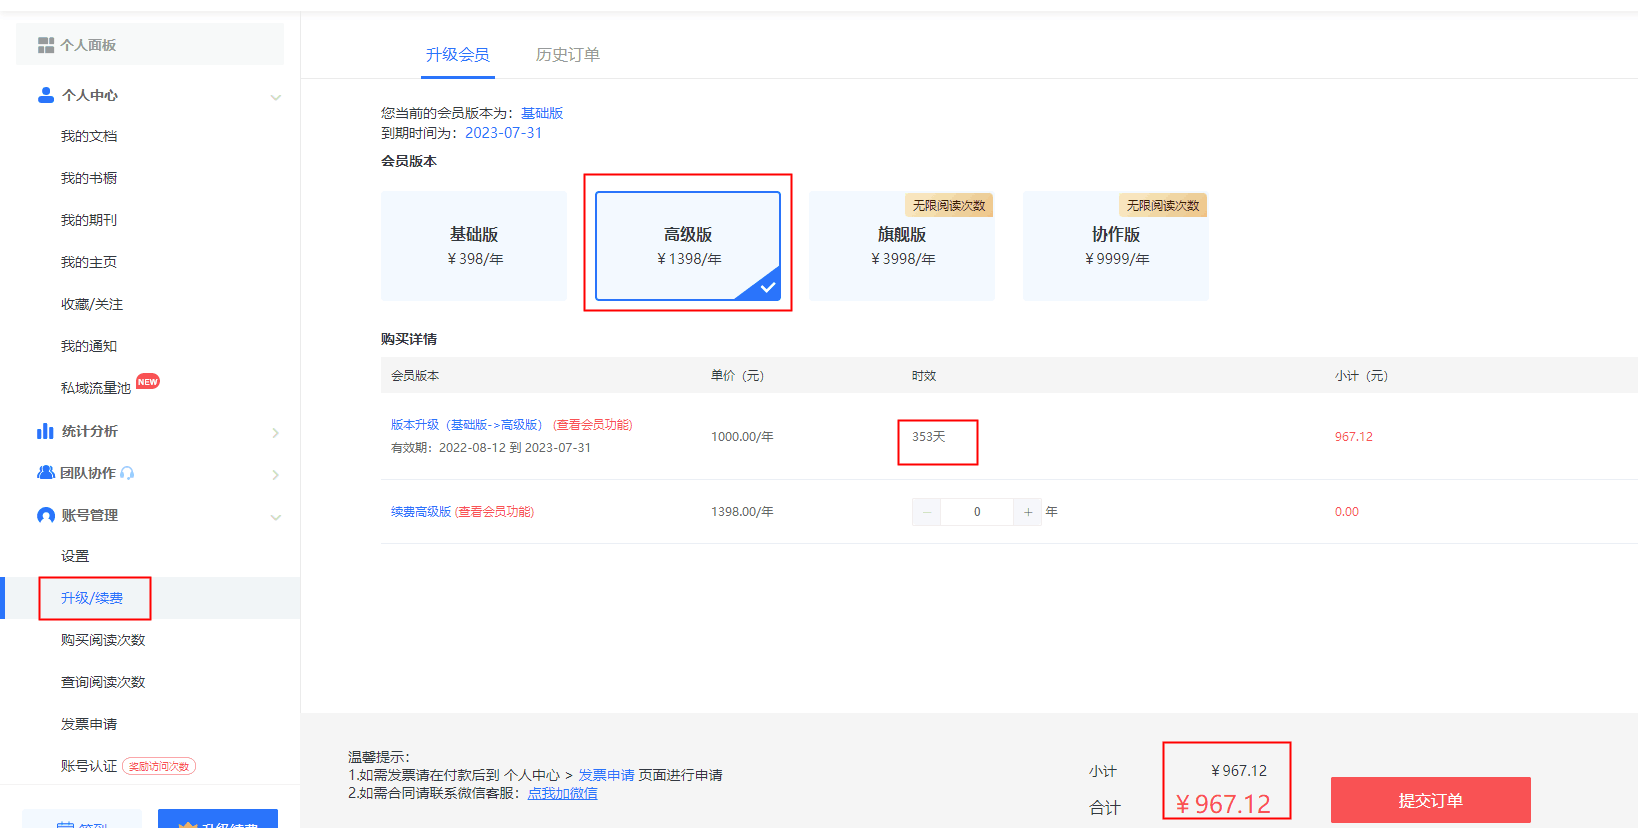Click the 1000.00/年 unit price
Viewport: 1638px width, 828px height.
click(742, 437)
